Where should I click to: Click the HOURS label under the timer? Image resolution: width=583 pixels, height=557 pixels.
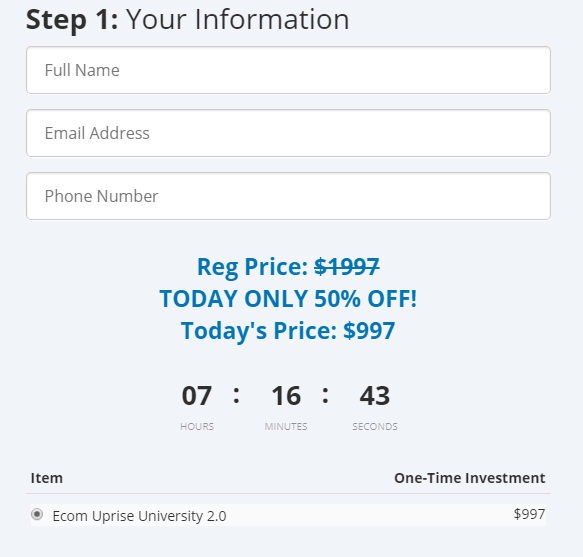click(x=197, y=426)
